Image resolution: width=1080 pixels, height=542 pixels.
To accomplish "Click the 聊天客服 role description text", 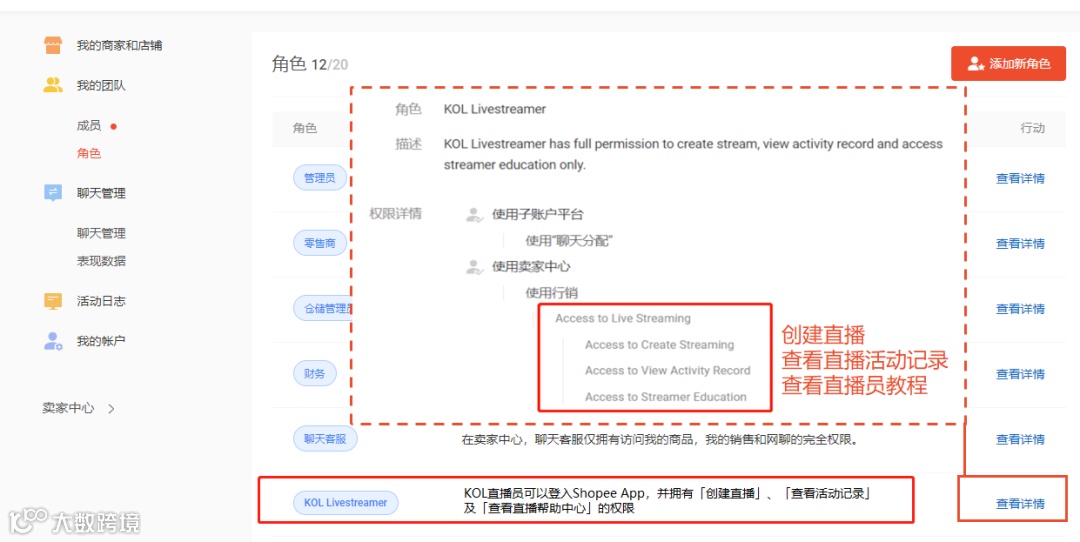I will [661, 439].
